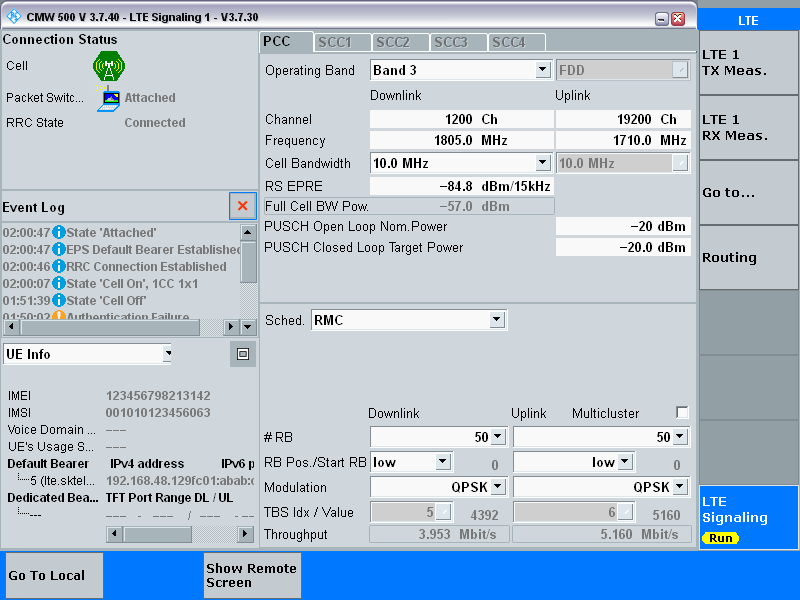Open the Downlink Modulation dropdown
The width and height of the screenshot is (800, 600).
click(498, 487)
